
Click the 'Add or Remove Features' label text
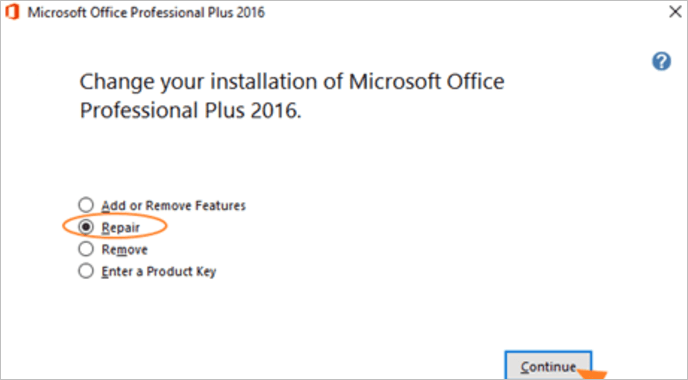click(173, 205)
